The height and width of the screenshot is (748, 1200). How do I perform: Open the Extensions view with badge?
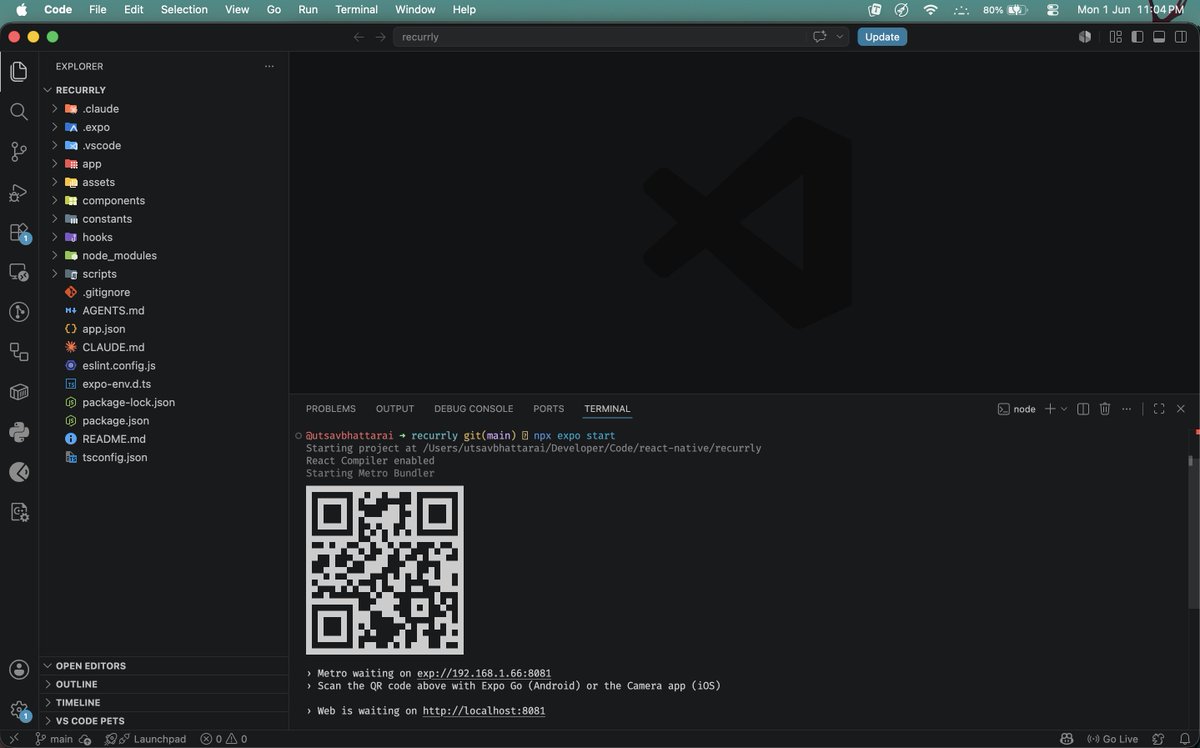(x=18, y=232)
